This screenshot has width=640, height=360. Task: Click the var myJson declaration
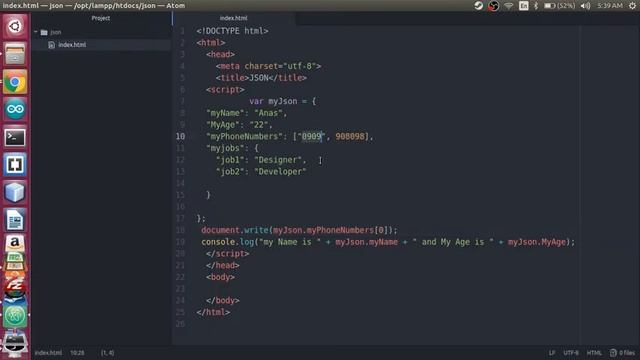282,101
